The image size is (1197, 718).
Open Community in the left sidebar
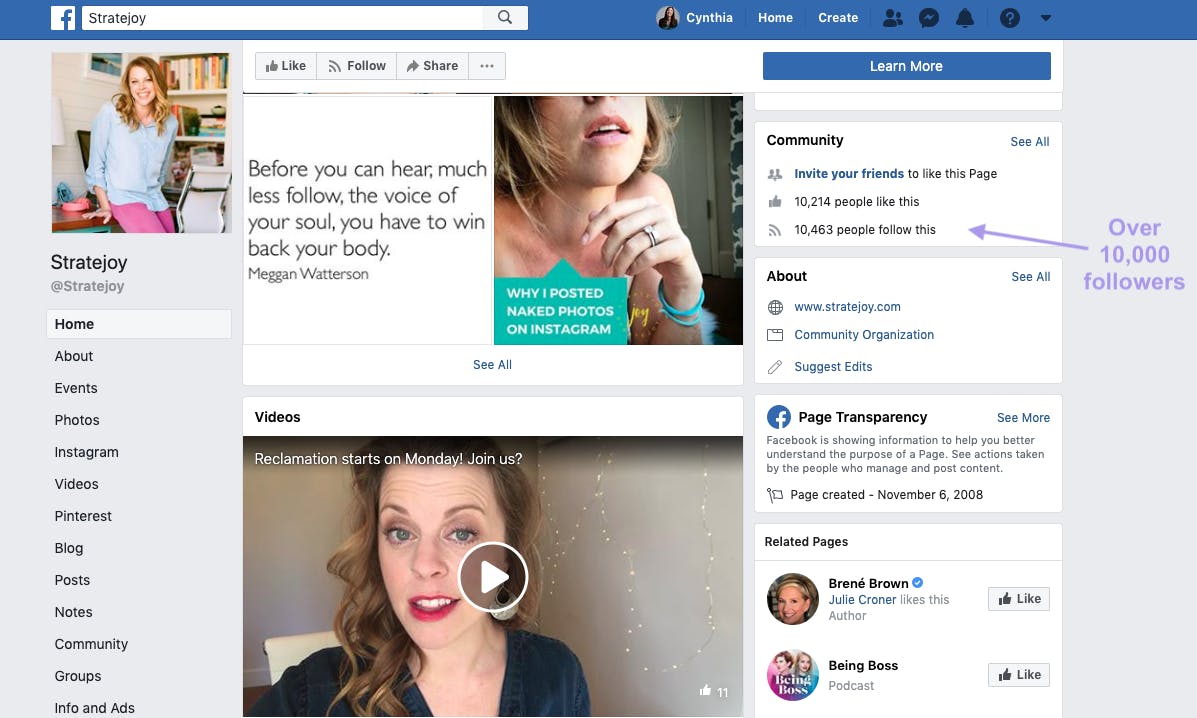coord(91,645)
